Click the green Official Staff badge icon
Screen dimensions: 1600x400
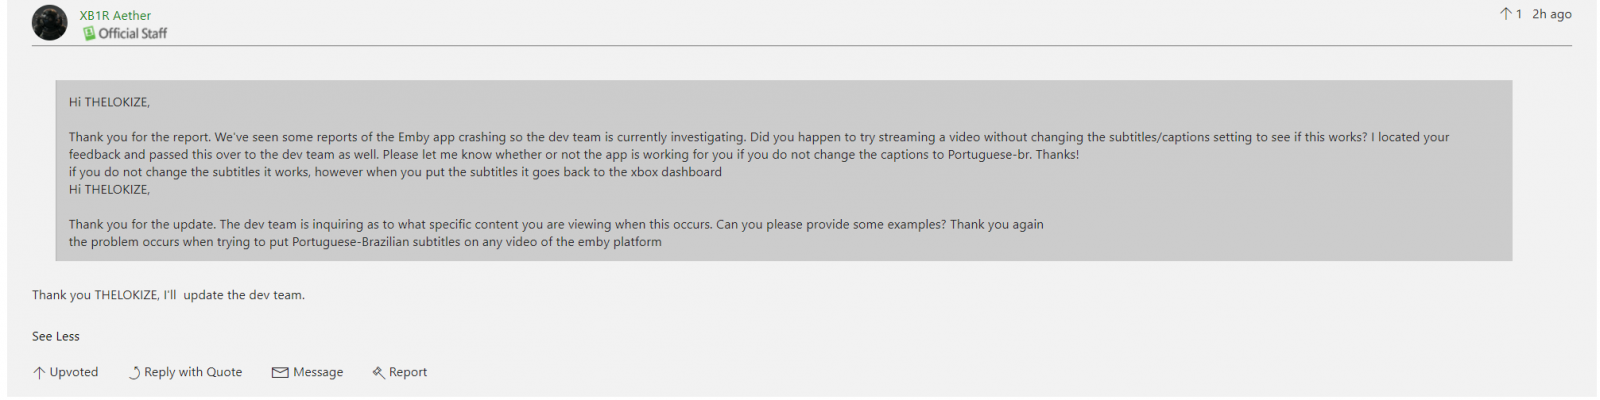click(89, 33)
